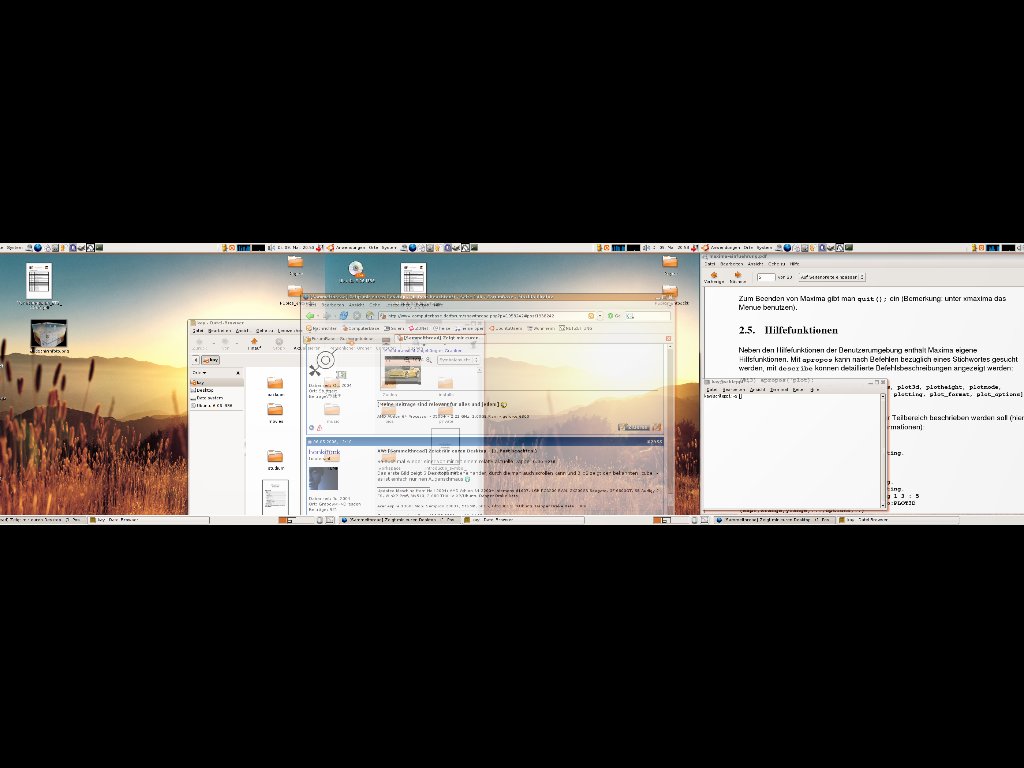Open the Orte sidebar dropdown in file browser
Image resolution: width=1024 pixels, height=768 pixels.
click(x=200, y=373)
